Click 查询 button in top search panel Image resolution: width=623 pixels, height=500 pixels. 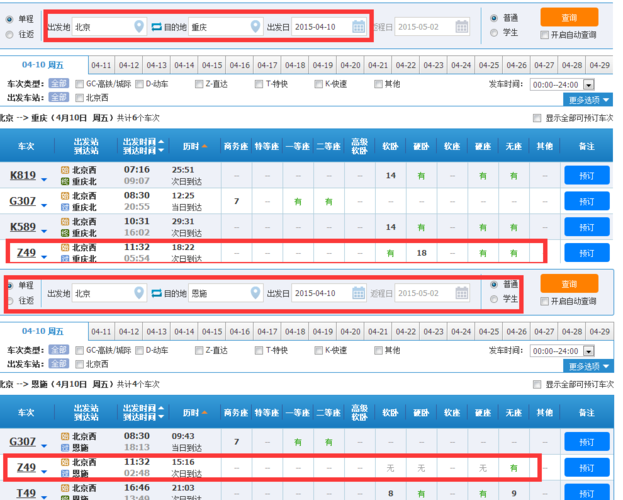click(569, 17)
